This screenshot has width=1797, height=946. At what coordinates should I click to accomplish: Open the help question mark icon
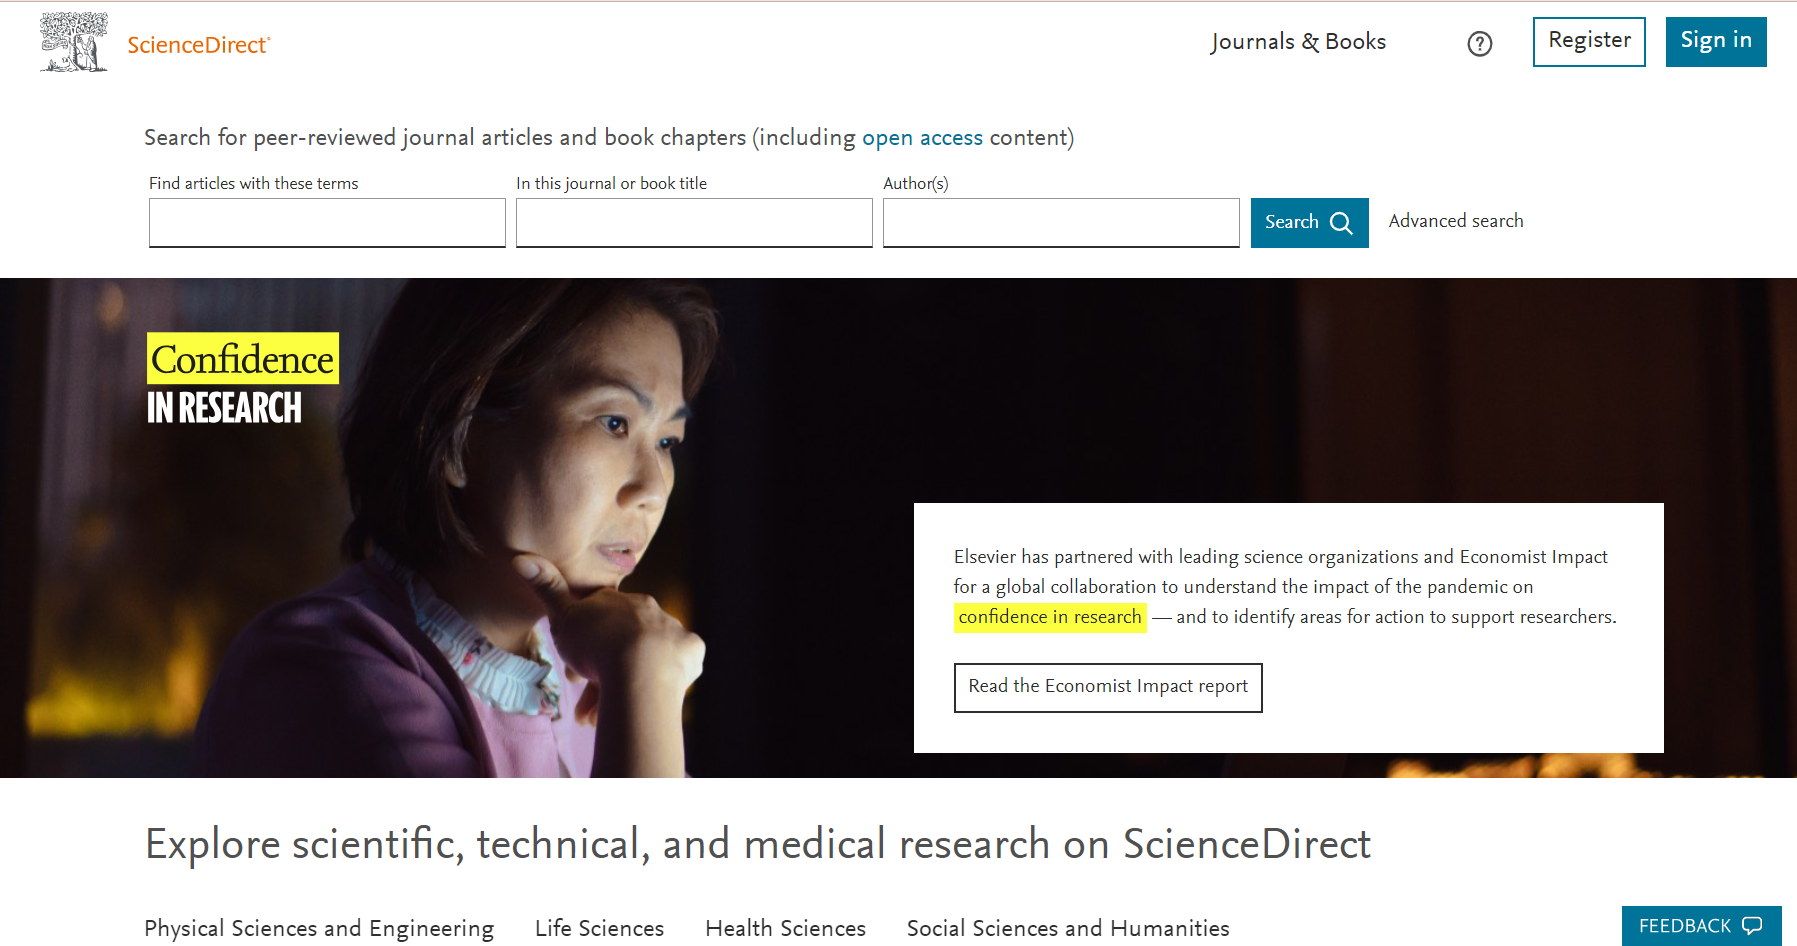(x=1480, y=44)
